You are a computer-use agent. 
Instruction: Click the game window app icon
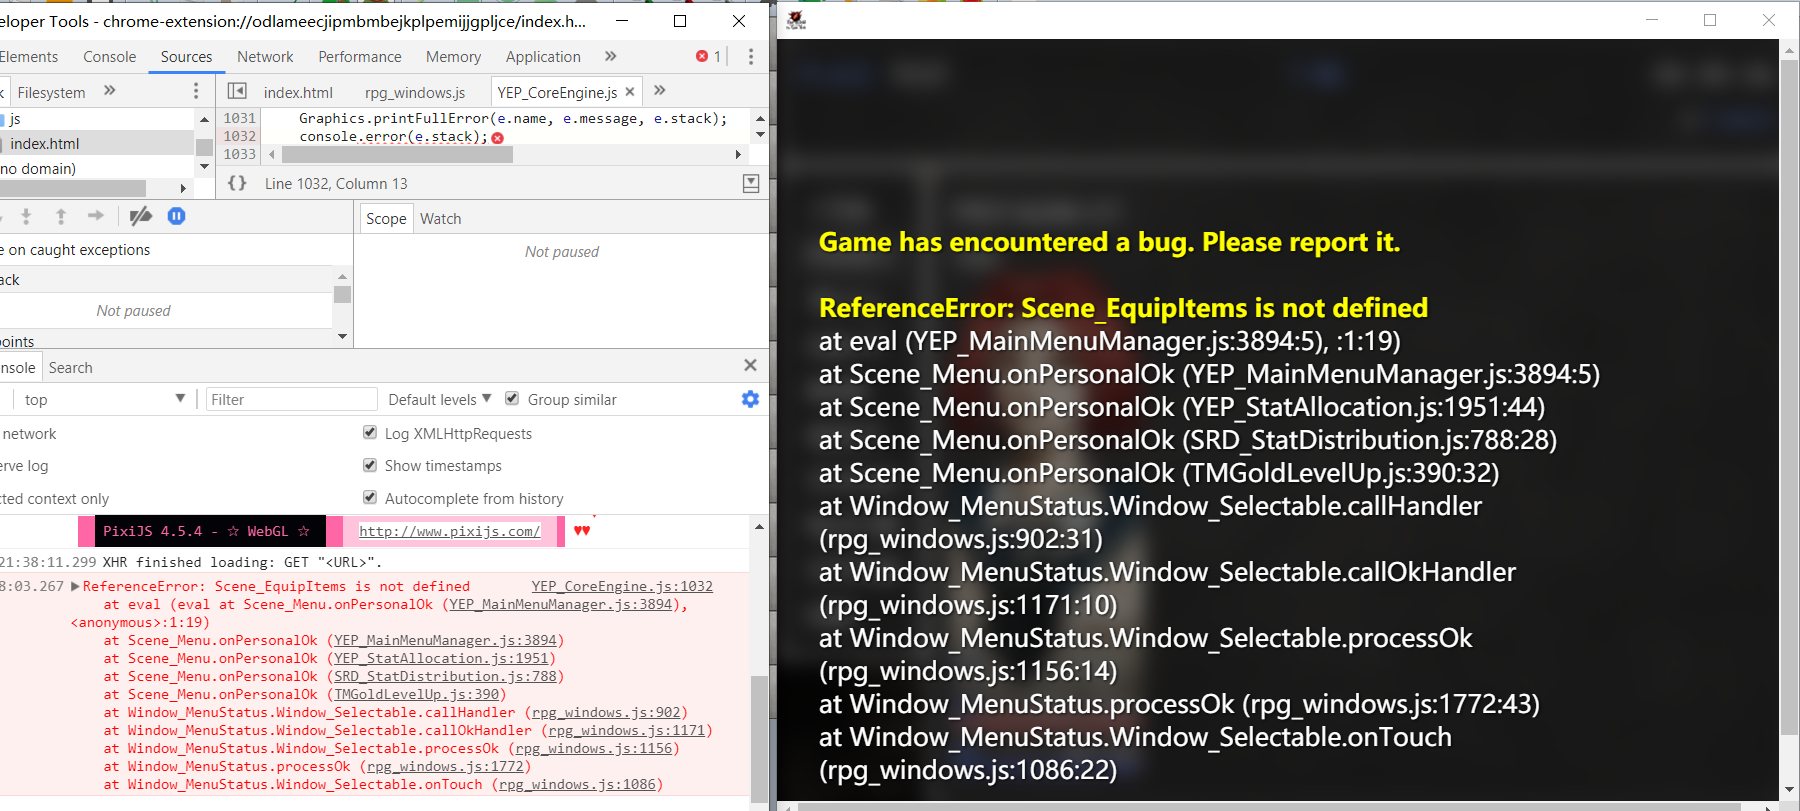[x=796, y=20]
